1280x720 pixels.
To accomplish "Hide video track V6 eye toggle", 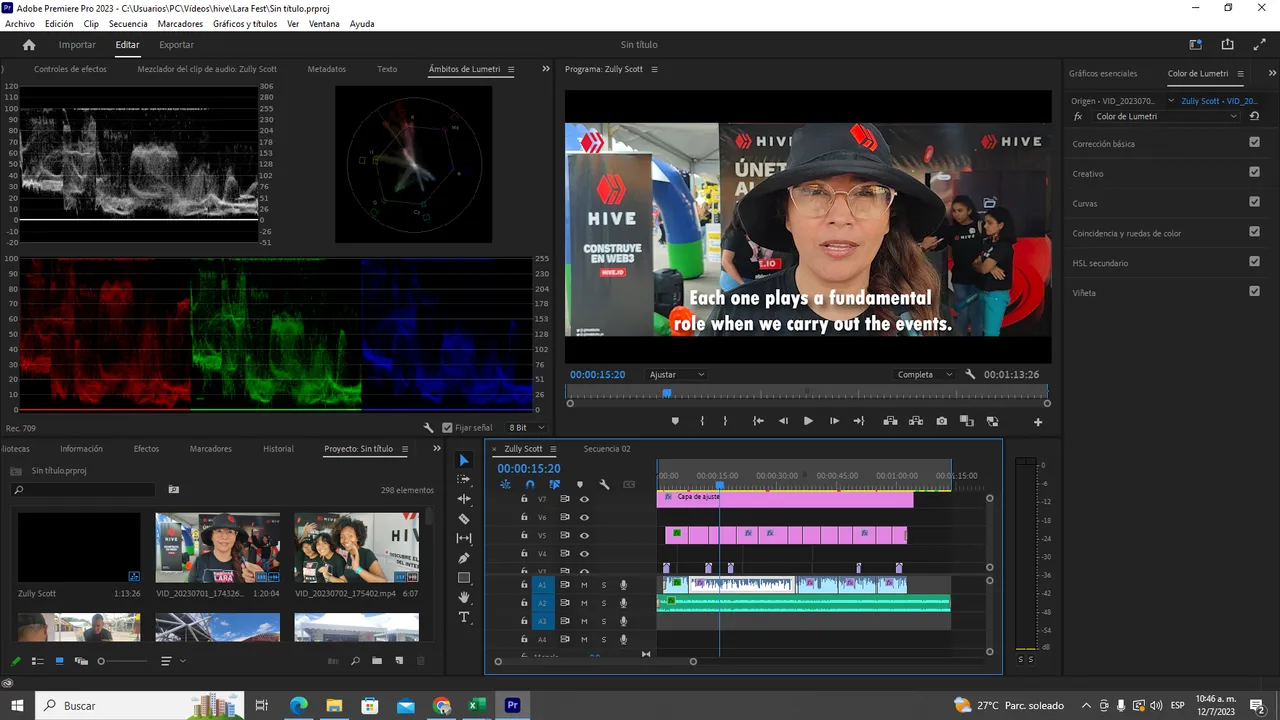I will coord(585,517).
